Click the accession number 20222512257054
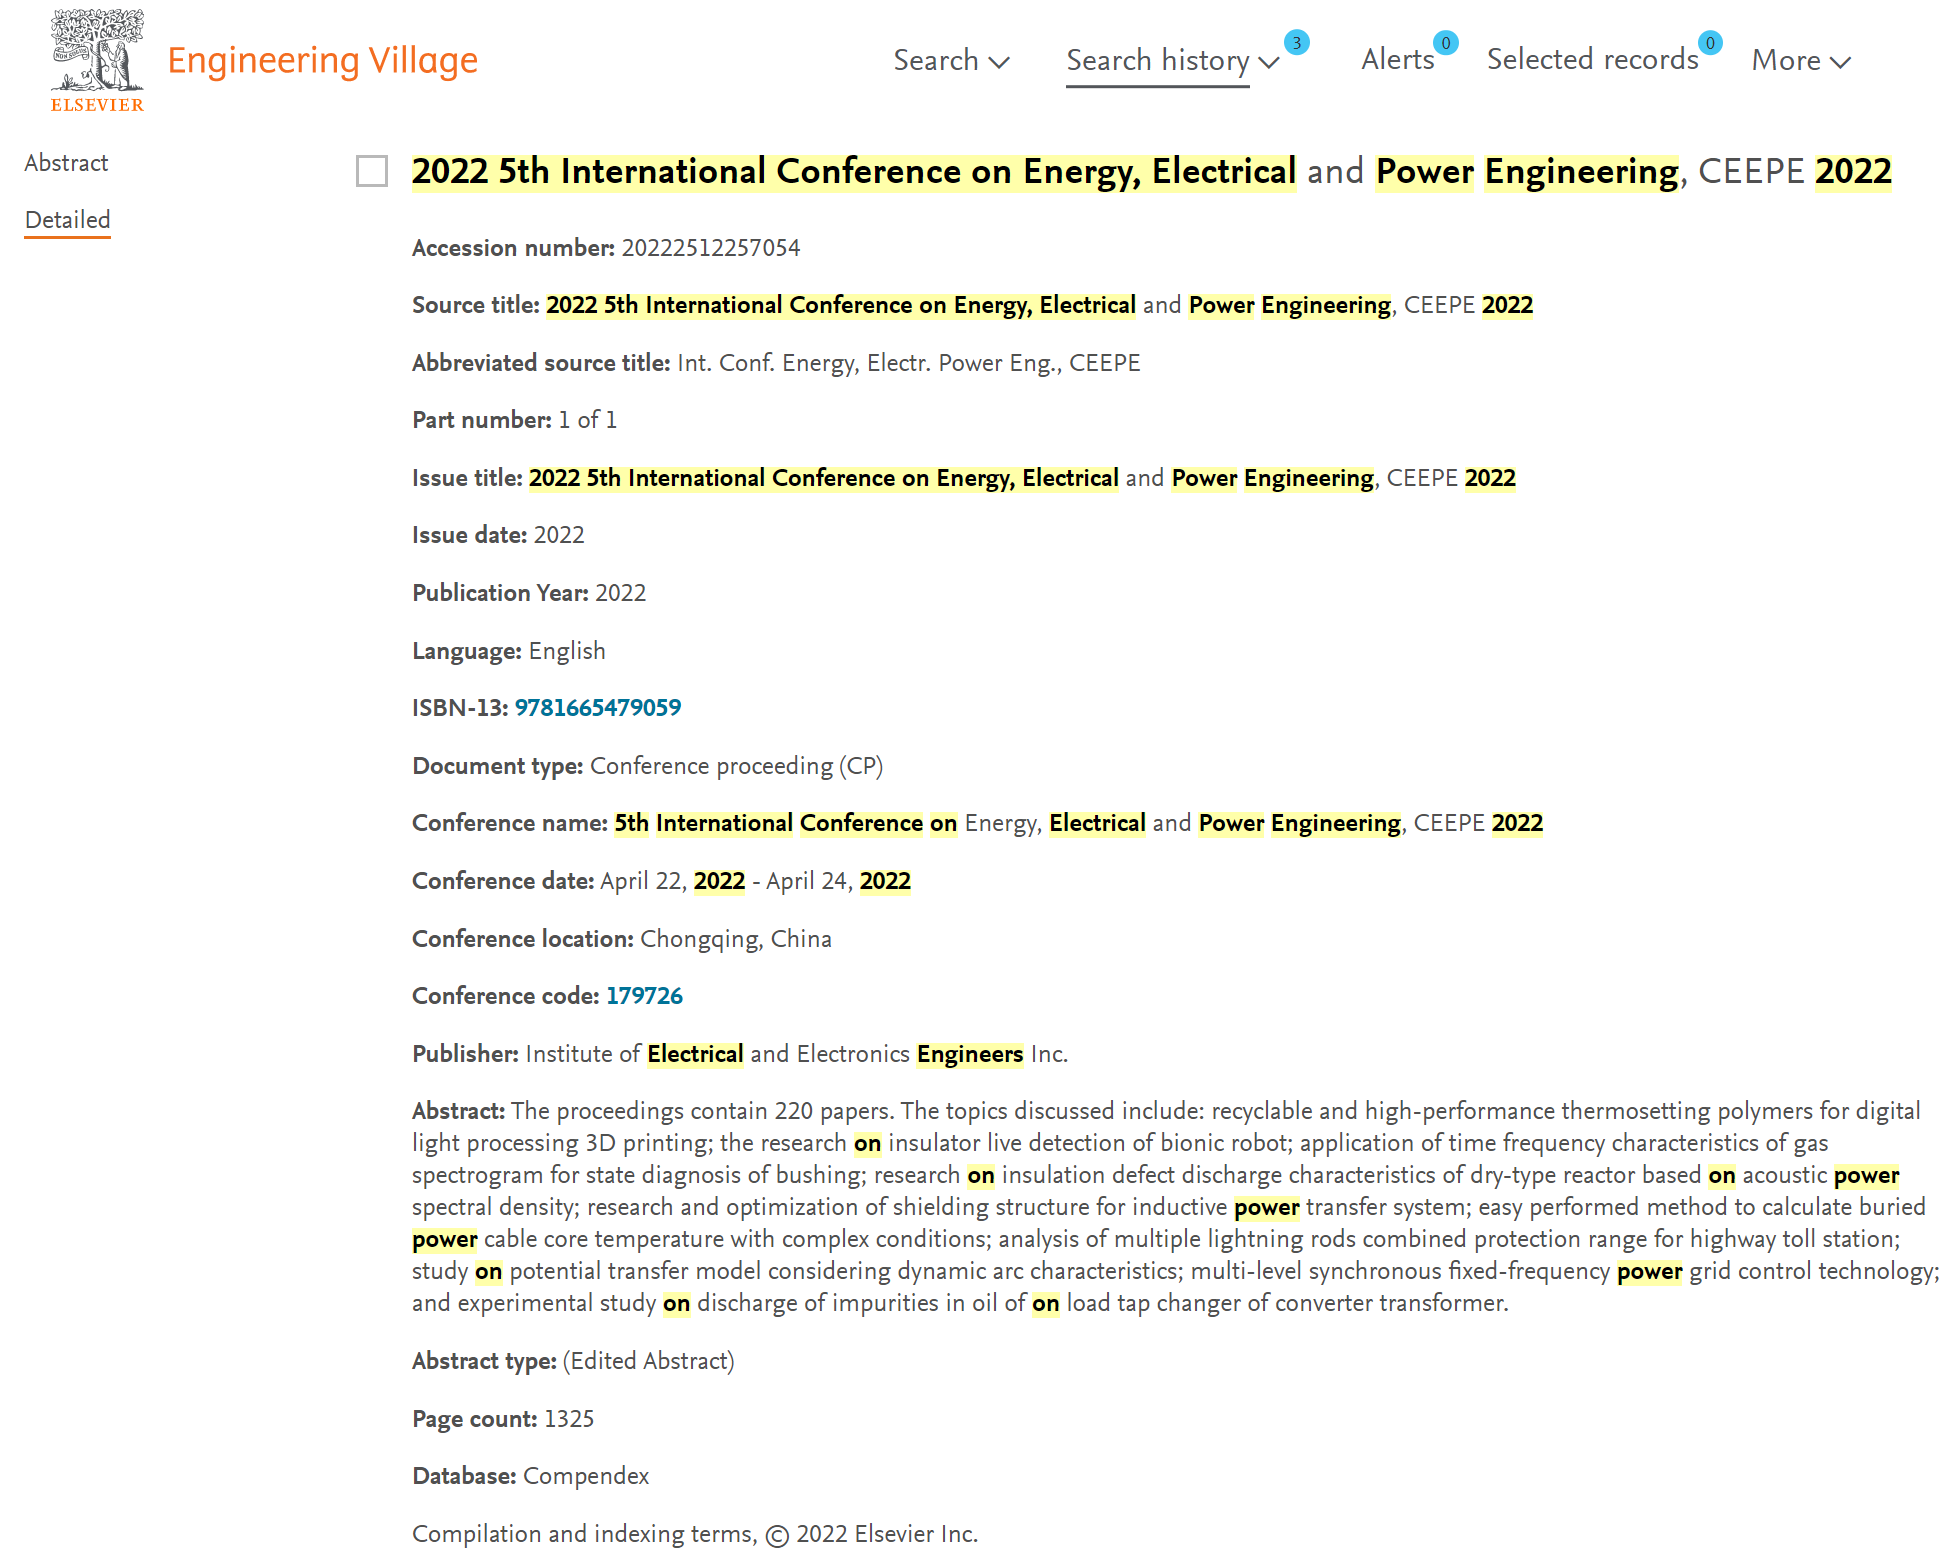The height and width of the screenshot is (1565, 1956). 711,248
